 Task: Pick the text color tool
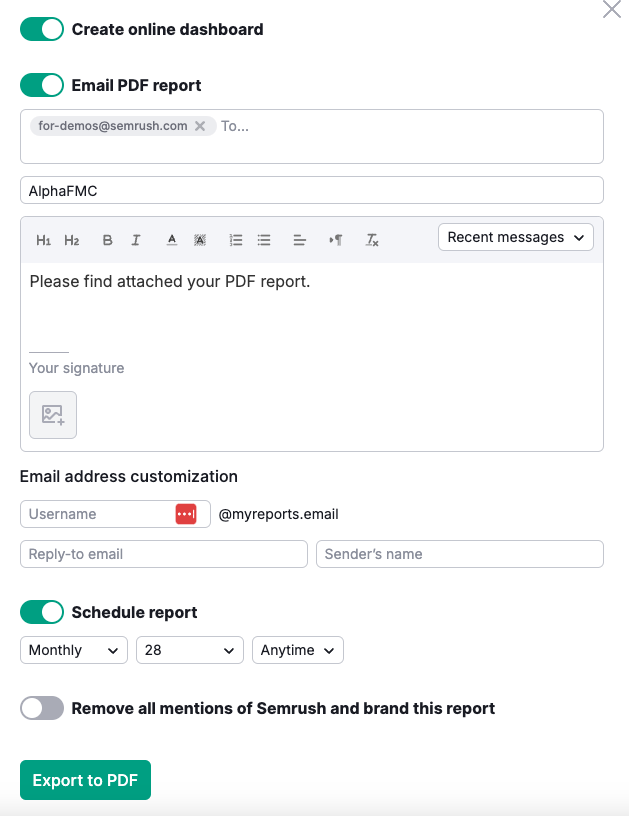coord(172,240)
